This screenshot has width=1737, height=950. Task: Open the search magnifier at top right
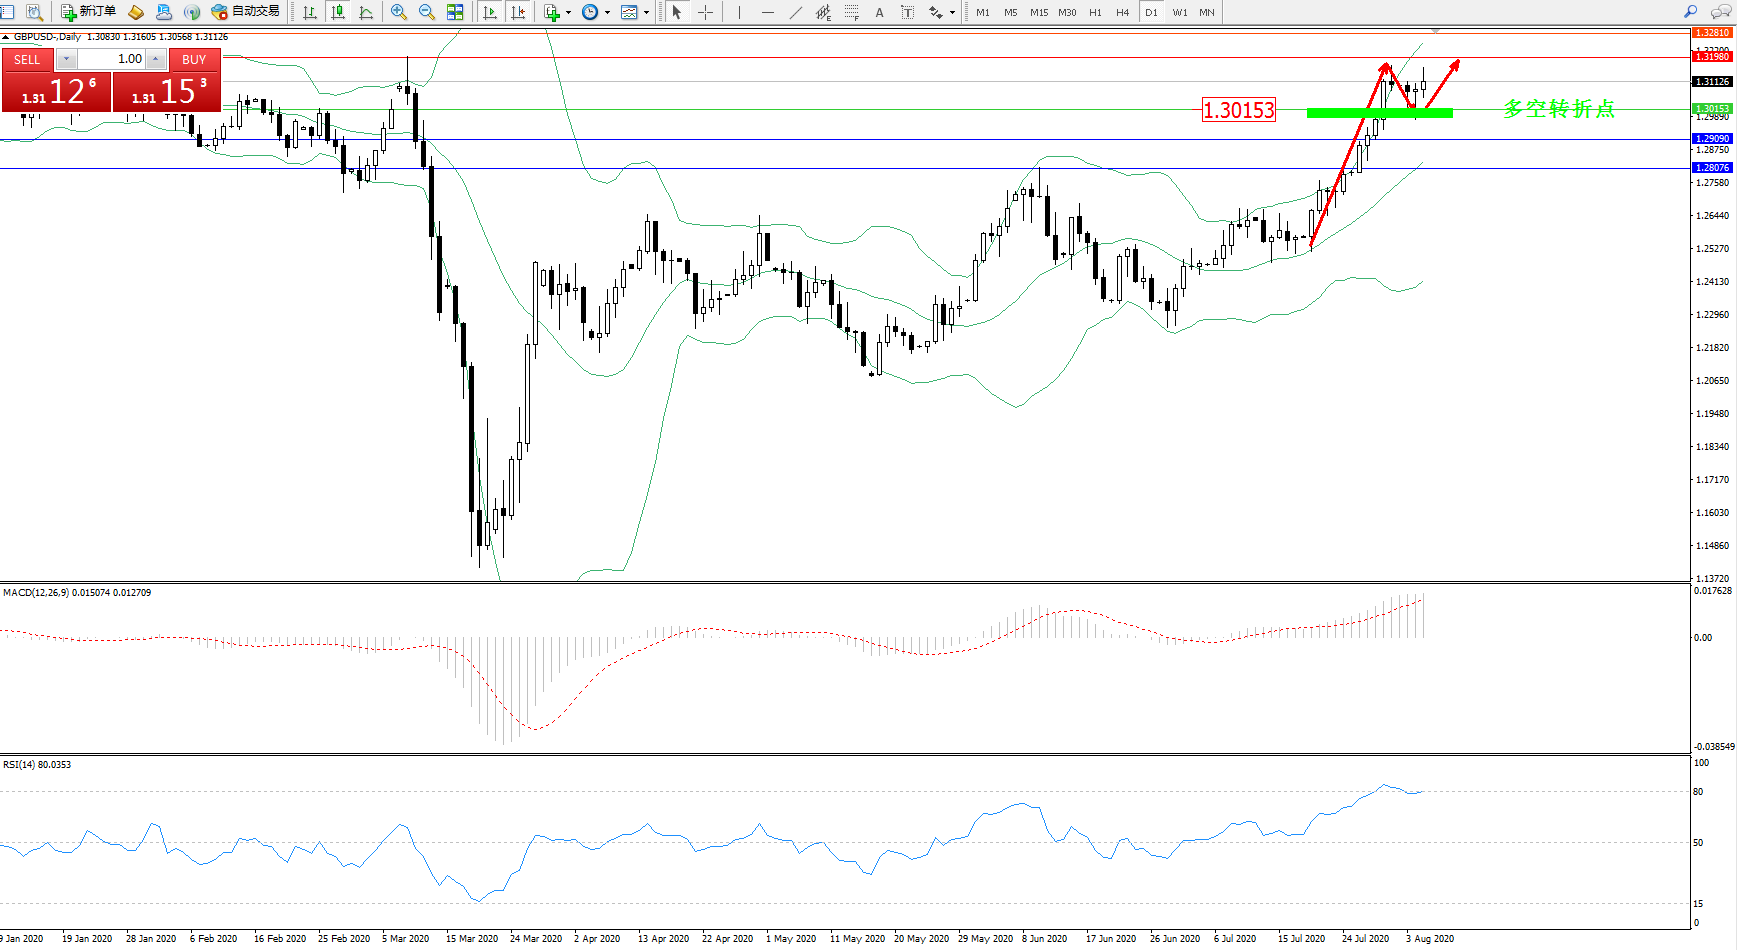[x=1690, y=12]
